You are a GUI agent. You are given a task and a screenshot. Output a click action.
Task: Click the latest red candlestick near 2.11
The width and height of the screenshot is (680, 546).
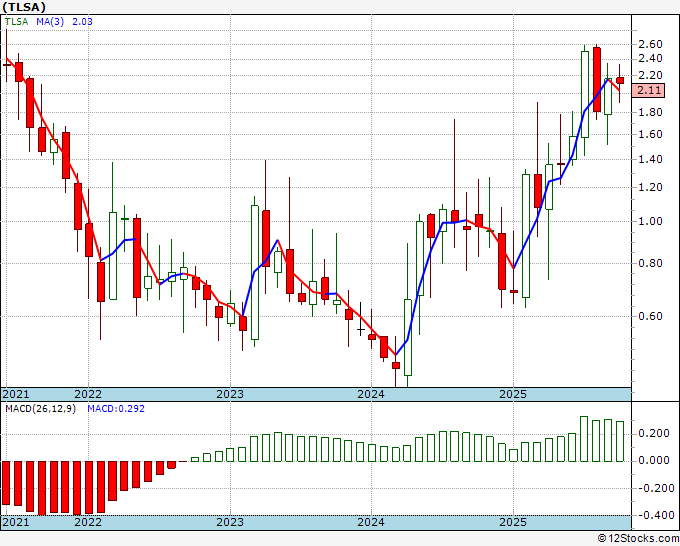[x=620, y=80]
